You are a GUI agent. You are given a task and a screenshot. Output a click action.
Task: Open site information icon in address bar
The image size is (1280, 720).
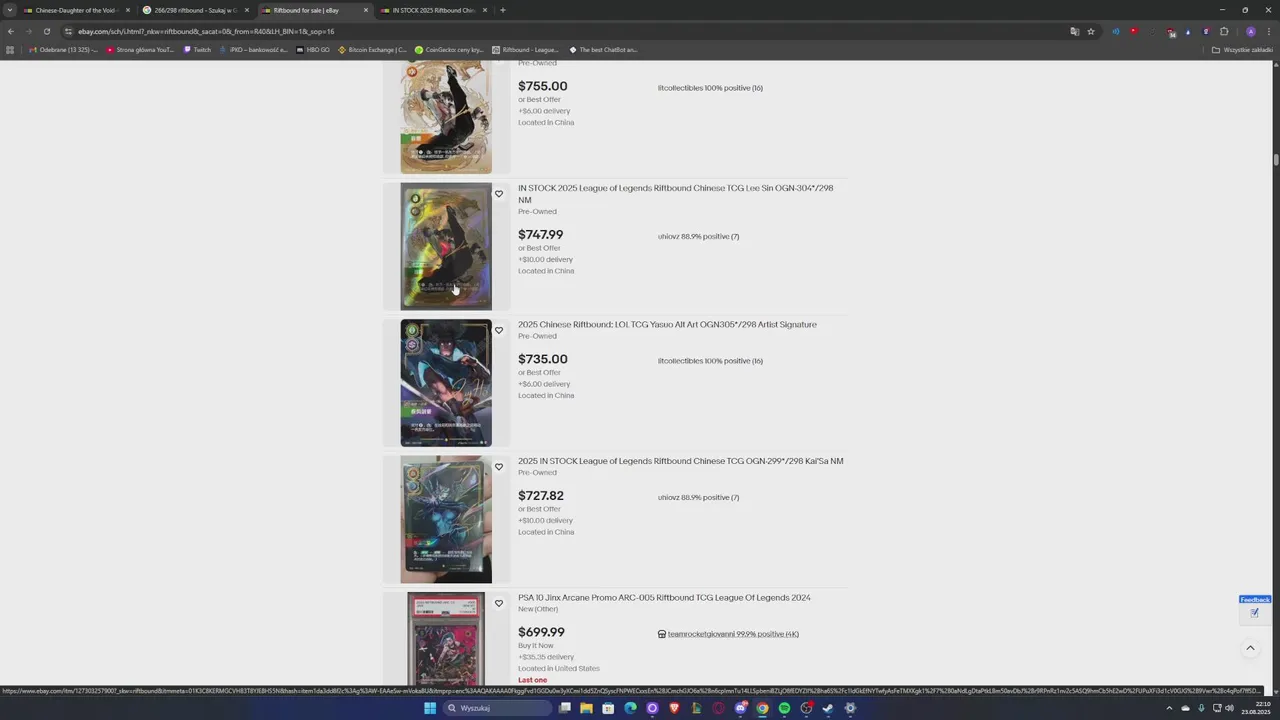click(68, 31)
